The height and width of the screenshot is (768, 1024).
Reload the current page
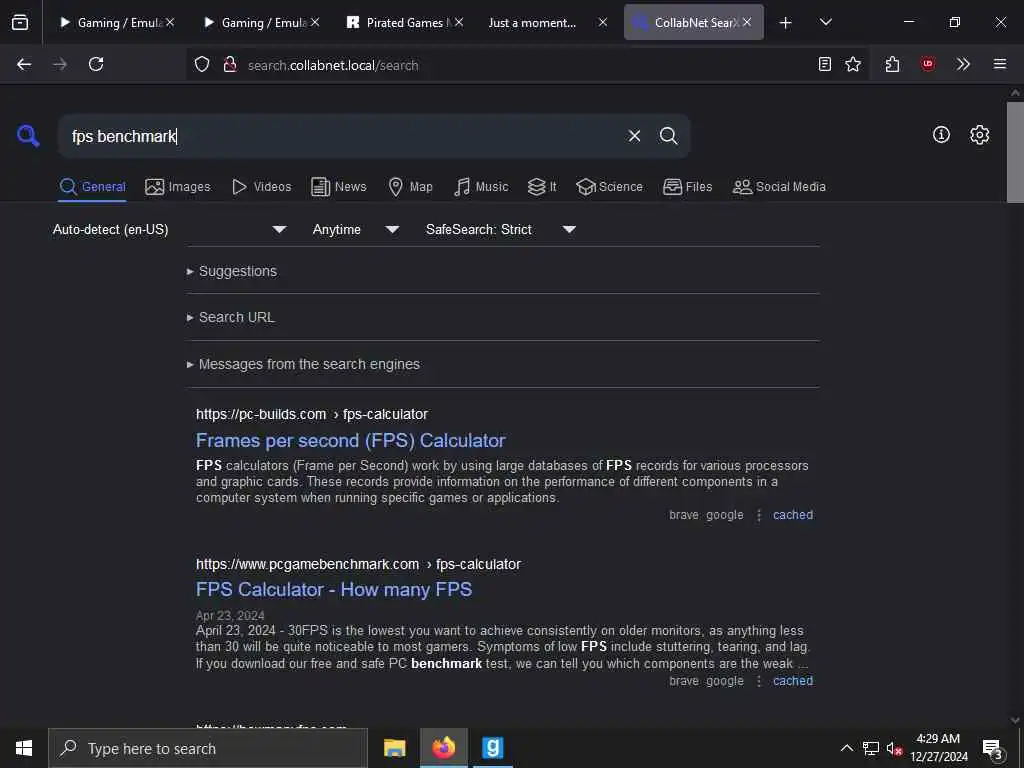point(96,64)
